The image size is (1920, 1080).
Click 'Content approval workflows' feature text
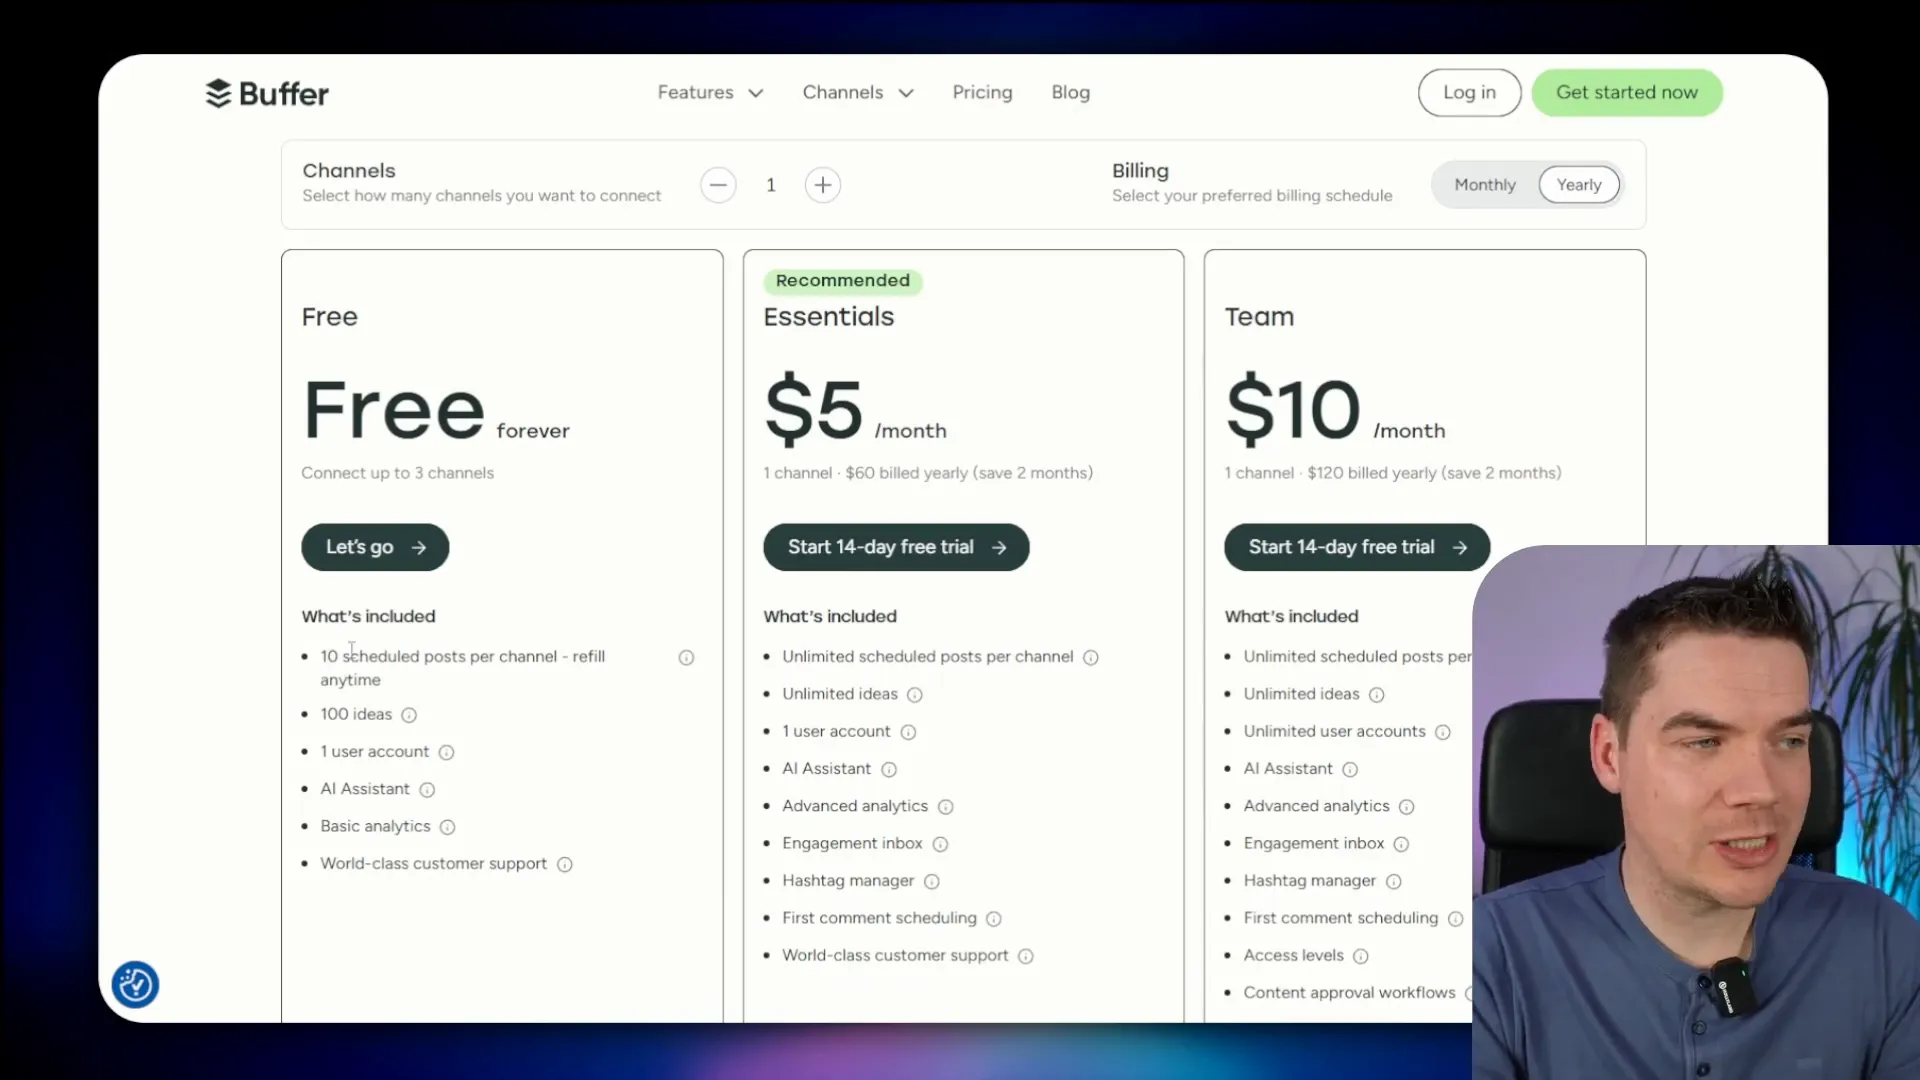[1349, 992]
